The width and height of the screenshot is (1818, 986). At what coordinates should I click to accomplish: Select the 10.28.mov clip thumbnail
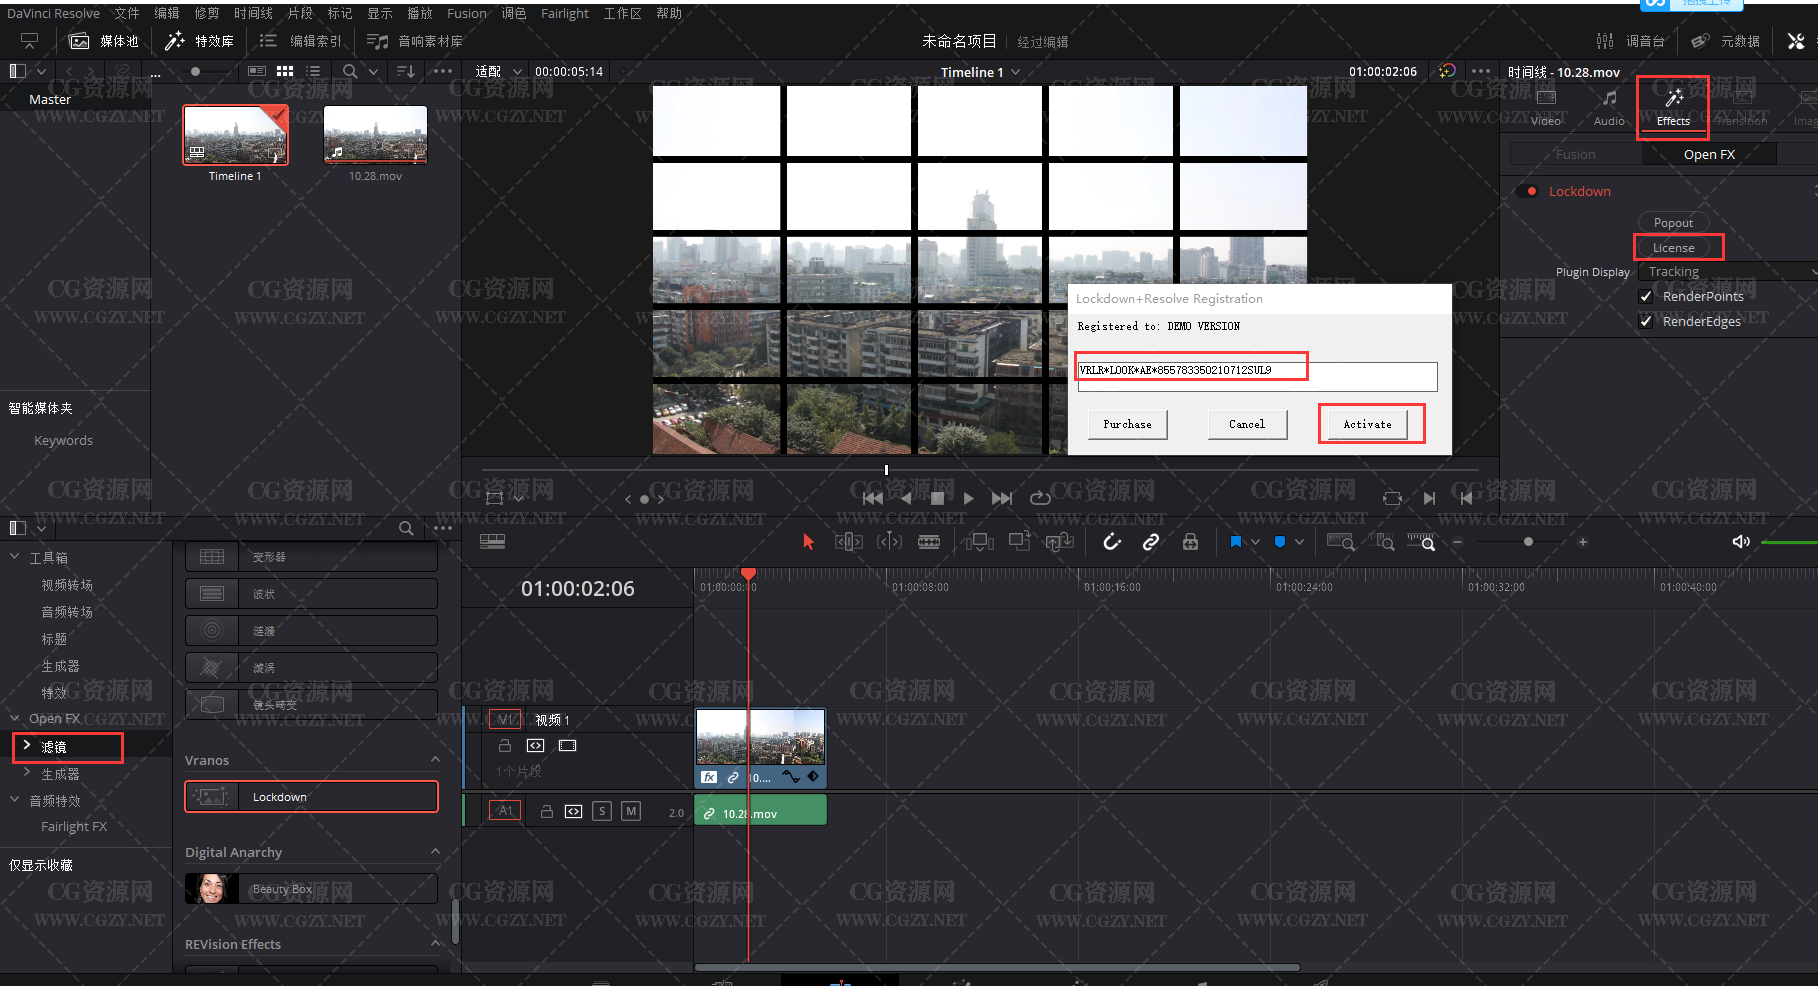point(375,135)
